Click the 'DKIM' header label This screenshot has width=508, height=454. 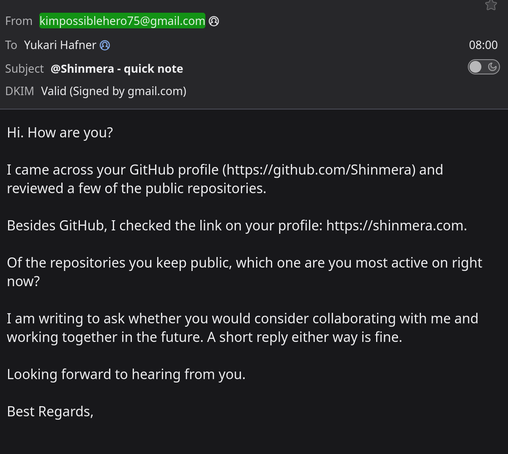coord(20,91)
